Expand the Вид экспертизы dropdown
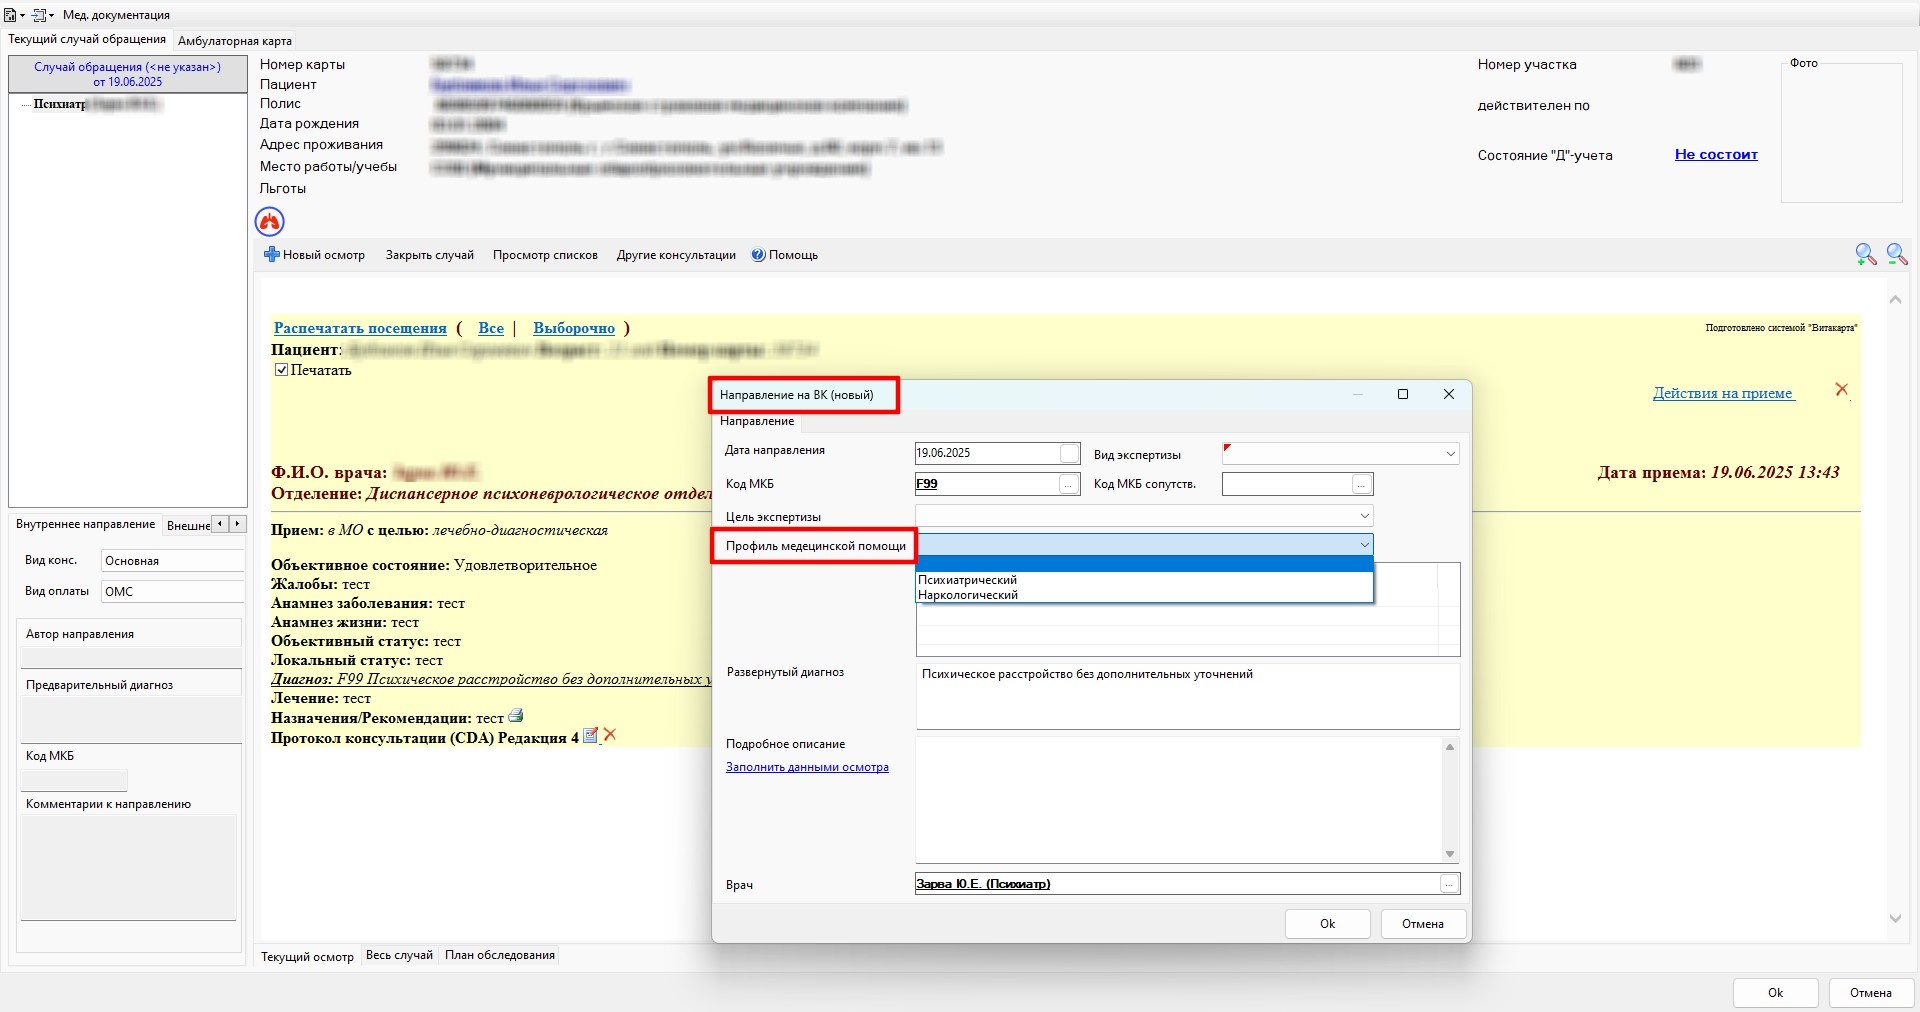This screenshot has width=1920, height=1012. pyautogui.click(x=1450, y=454)
